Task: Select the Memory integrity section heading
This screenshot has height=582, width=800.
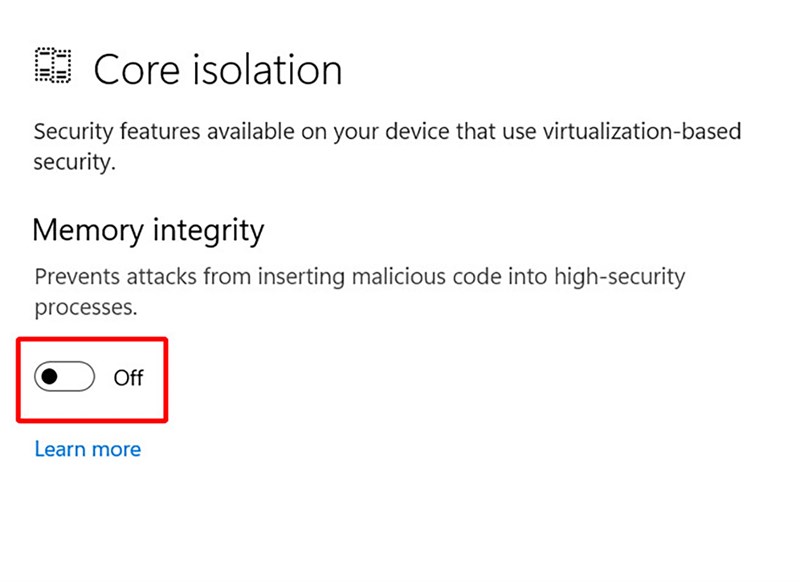Action: [x=148, y=230]
